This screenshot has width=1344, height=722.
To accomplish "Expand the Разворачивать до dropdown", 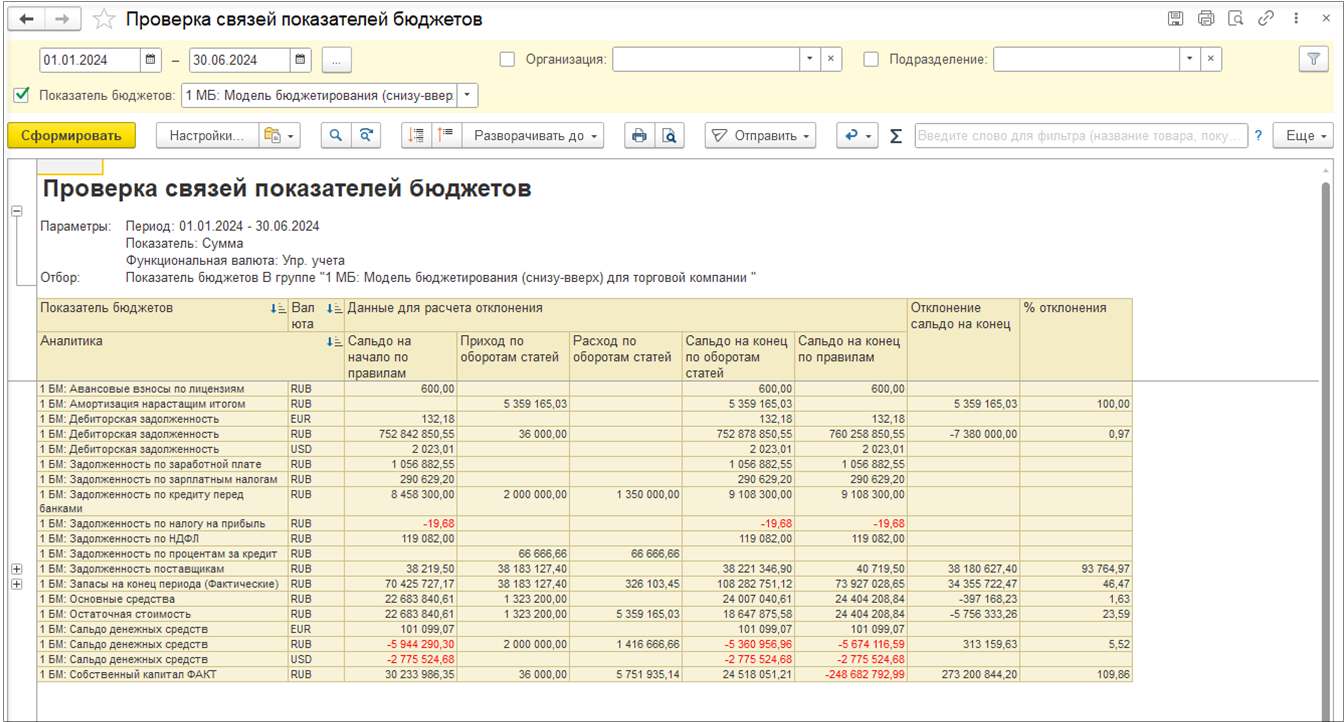I will (538, 136).
